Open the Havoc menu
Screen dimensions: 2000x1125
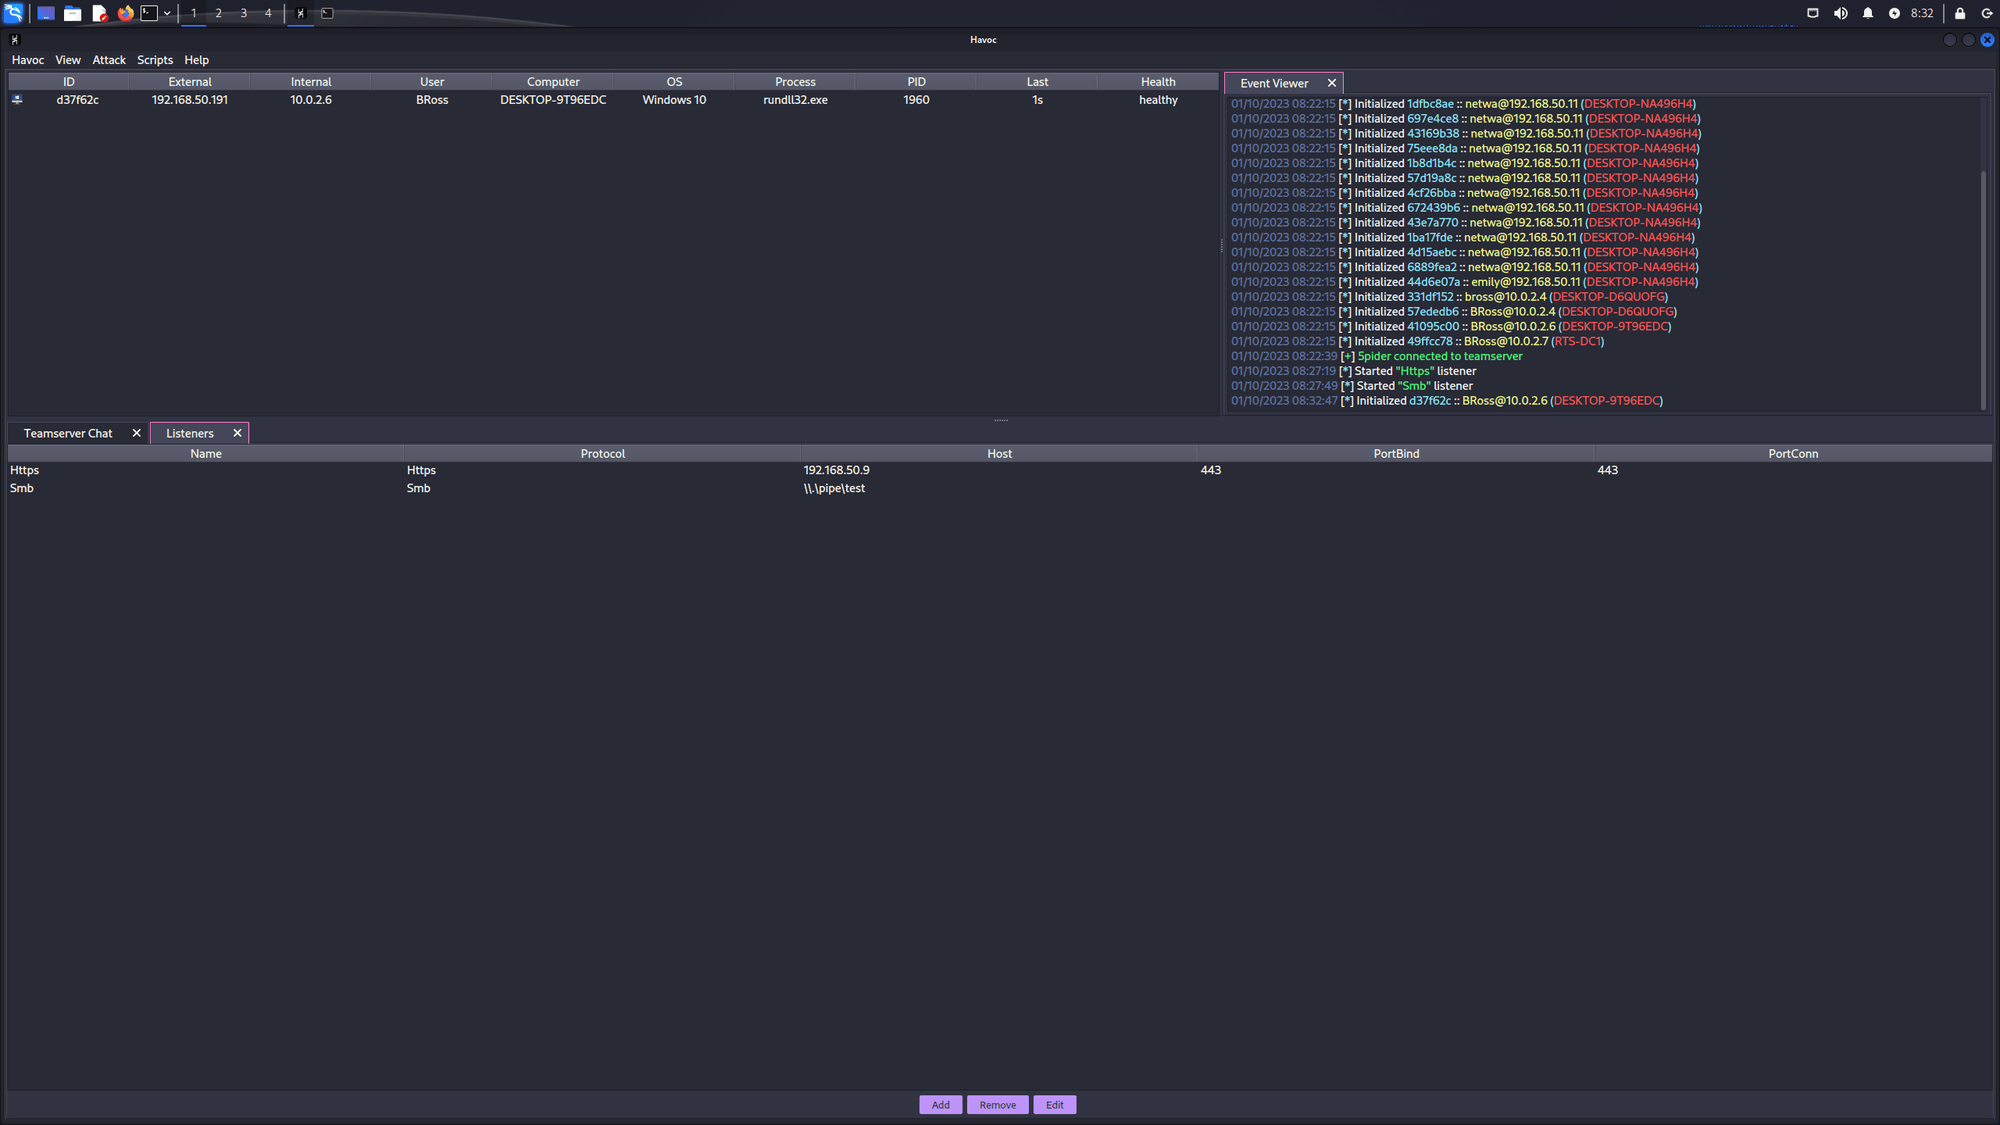(x=28, y=60)
